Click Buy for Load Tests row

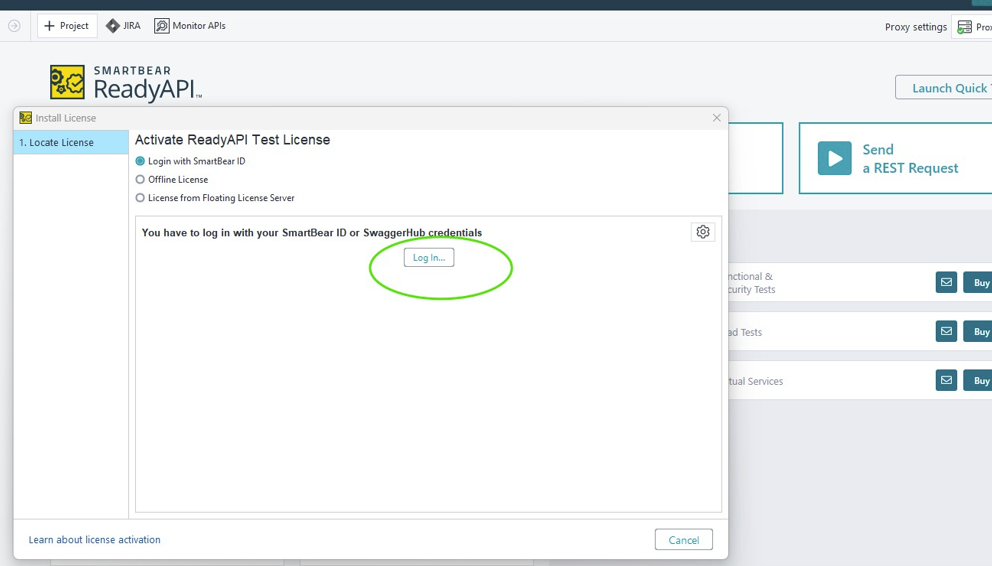(978, 331)
